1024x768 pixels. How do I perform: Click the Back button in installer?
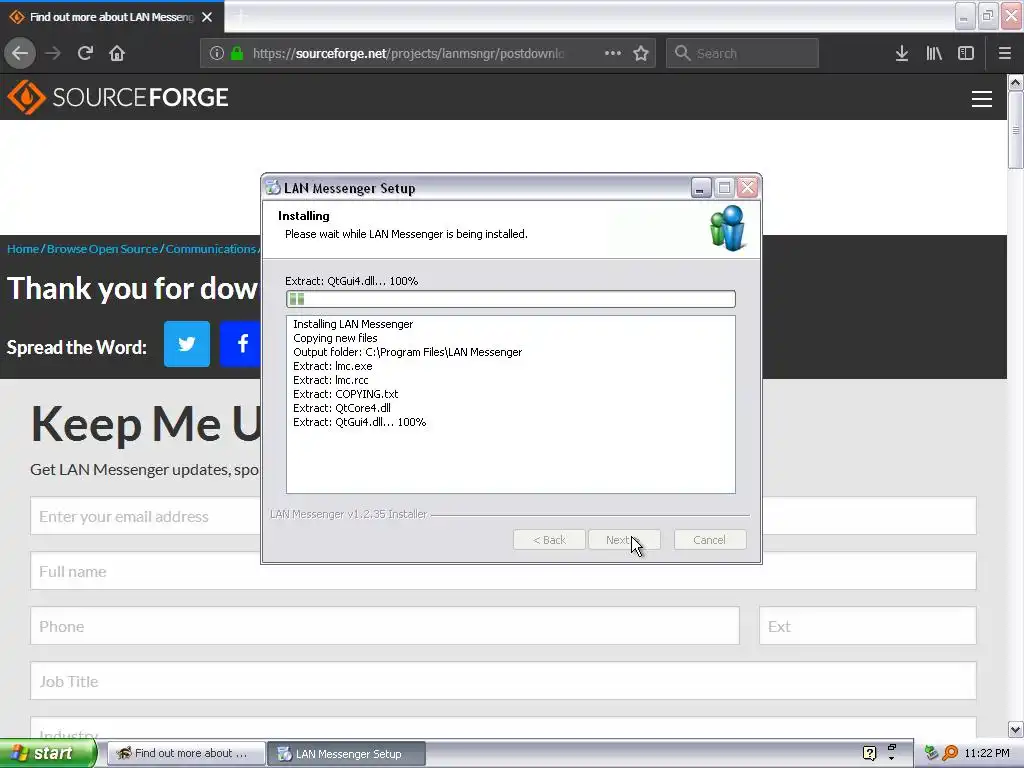(549, 540)
